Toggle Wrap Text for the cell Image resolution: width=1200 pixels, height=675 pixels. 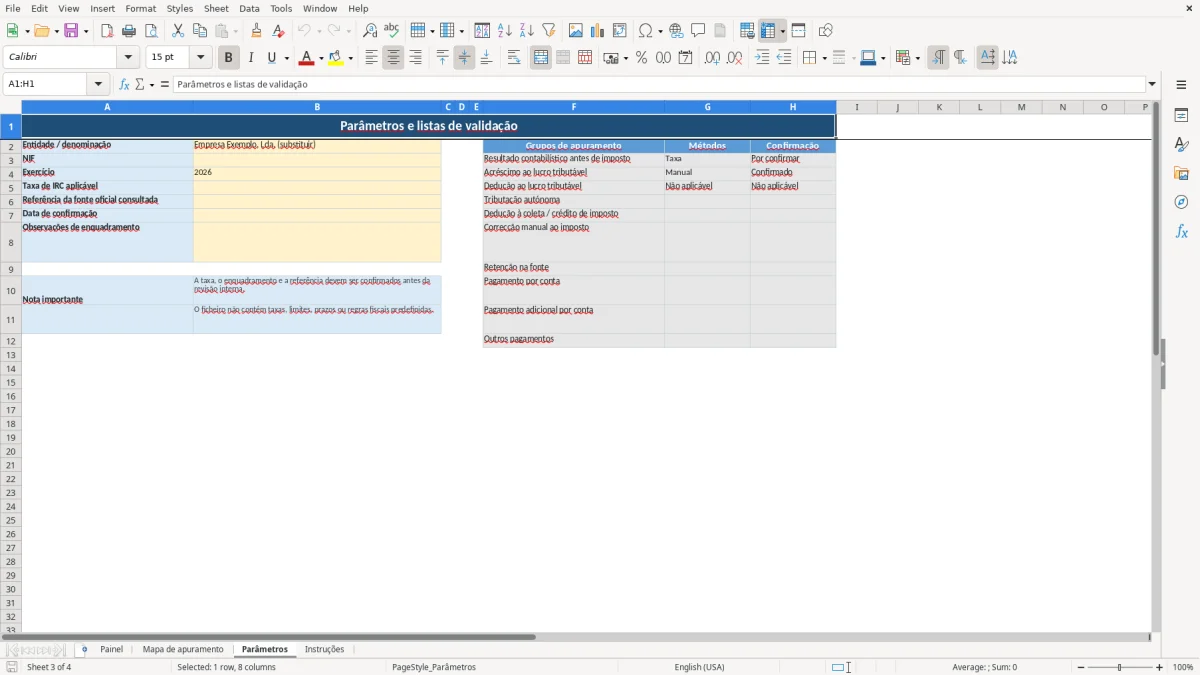click(514, 58)
